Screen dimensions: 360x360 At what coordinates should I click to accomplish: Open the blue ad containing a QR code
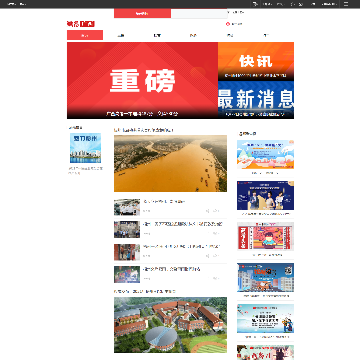[265, 277]
